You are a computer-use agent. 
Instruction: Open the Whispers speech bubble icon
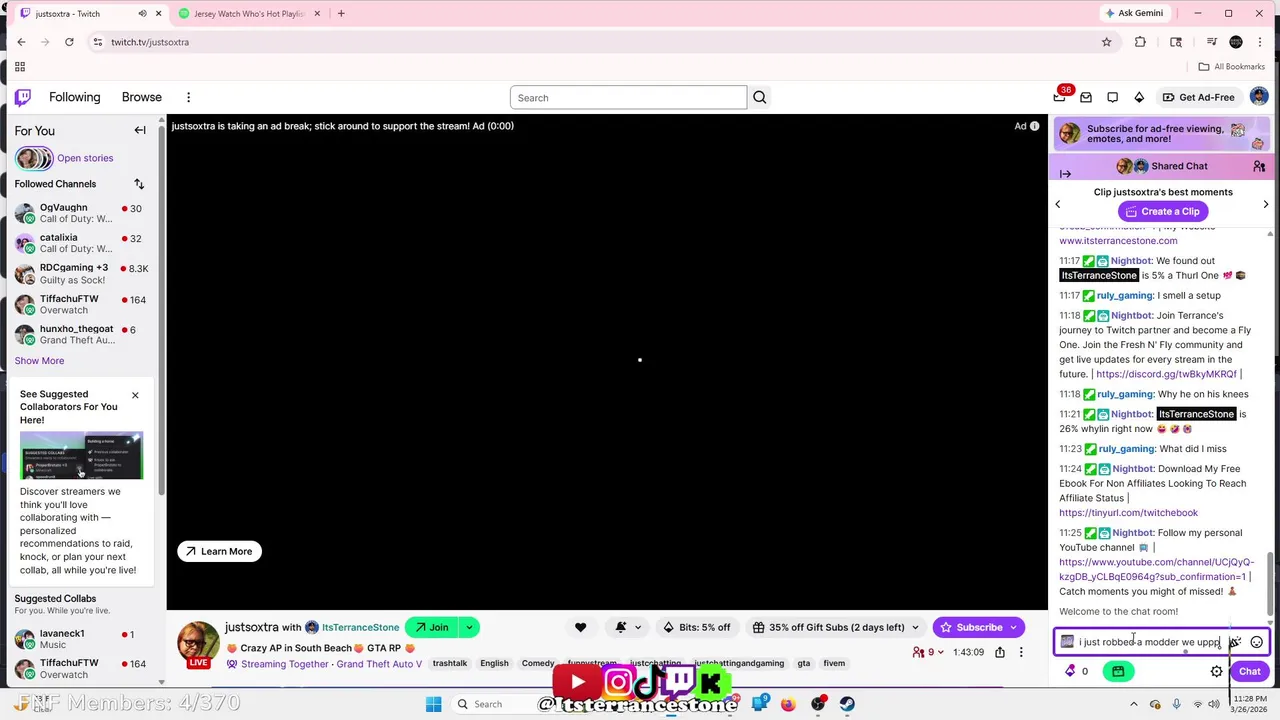pyautogui.click(x=1112, y=97)
